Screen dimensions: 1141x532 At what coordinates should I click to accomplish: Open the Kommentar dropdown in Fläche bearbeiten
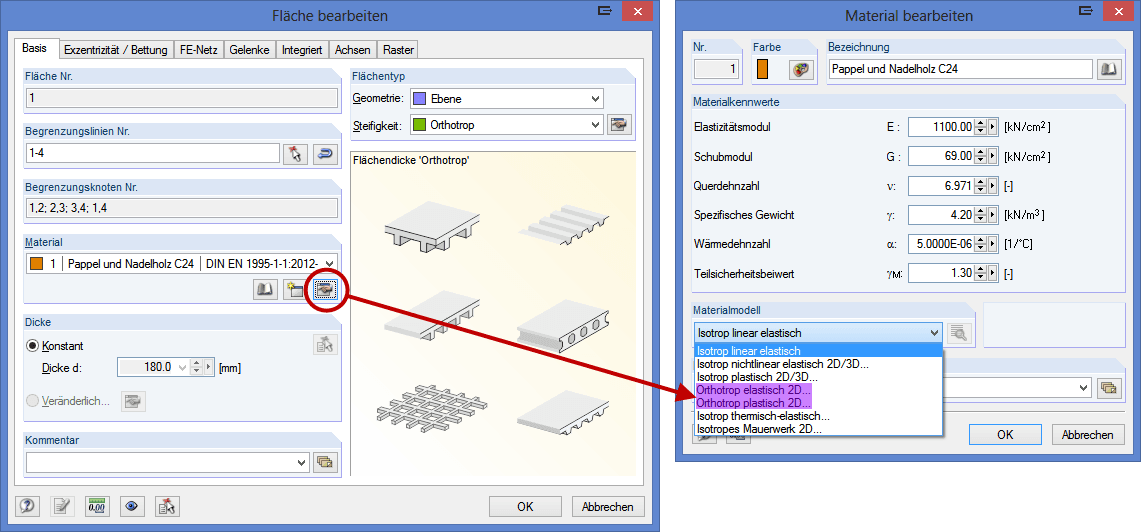(302, 462)
